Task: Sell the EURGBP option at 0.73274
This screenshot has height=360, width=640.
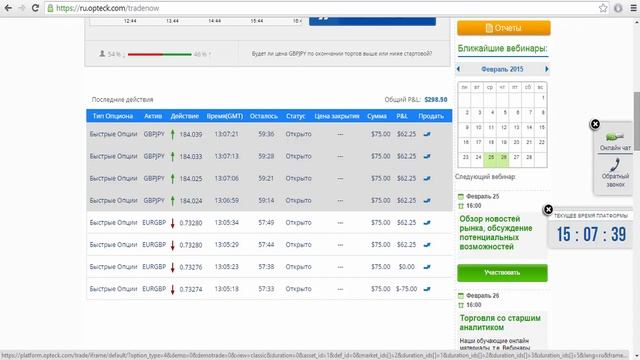Action: [x=427, y=289]
